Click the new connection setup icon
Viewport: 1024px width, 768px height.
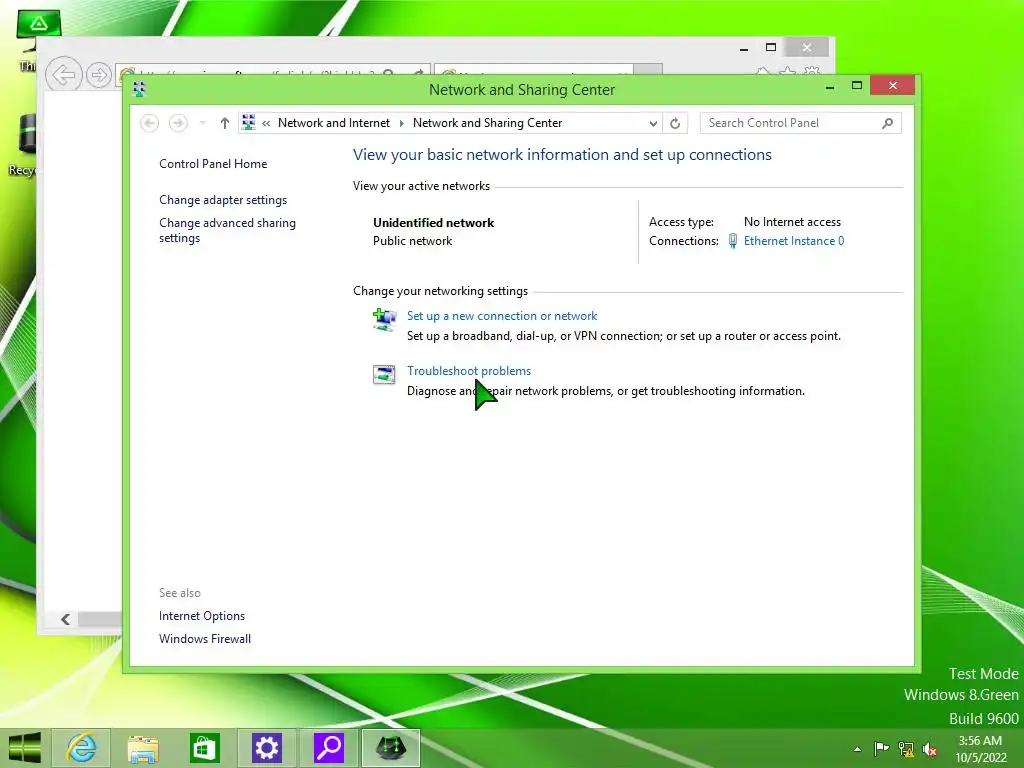384,320
